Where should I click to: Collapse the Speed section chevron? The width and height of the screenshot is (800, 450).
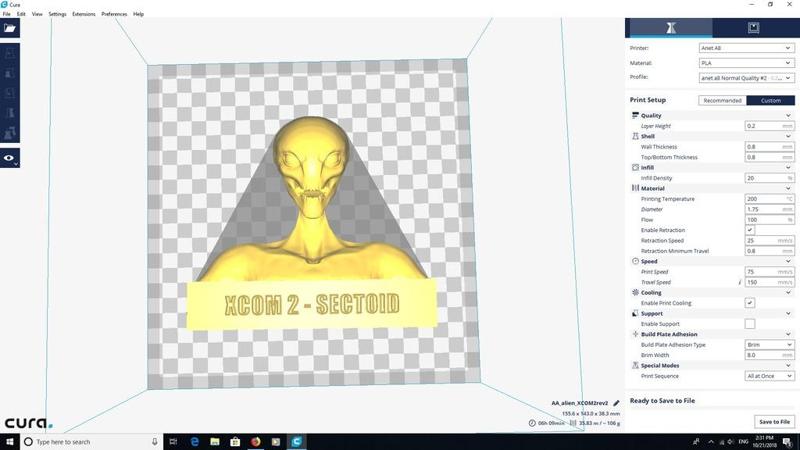(x=788, y=261)
